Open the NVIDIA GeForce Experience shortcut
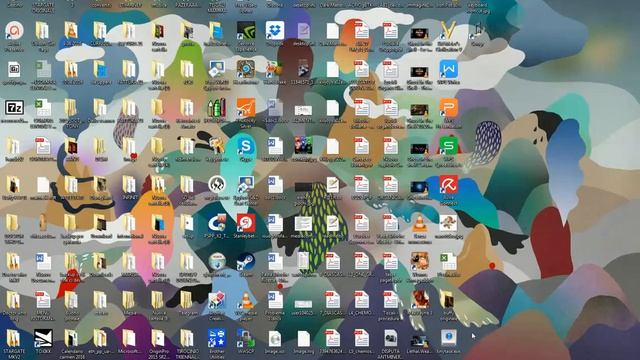Image resolution: width=640 pixels, height=360 pixels. coord(246,31)
